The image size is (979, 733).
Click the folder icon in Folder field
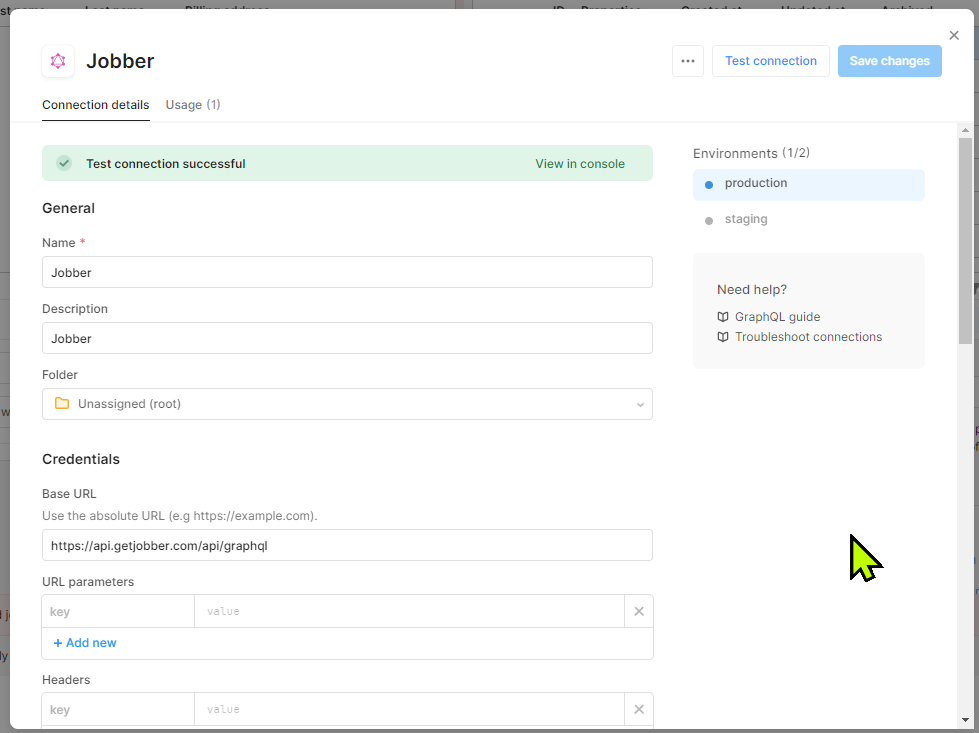tap(62, 404)
